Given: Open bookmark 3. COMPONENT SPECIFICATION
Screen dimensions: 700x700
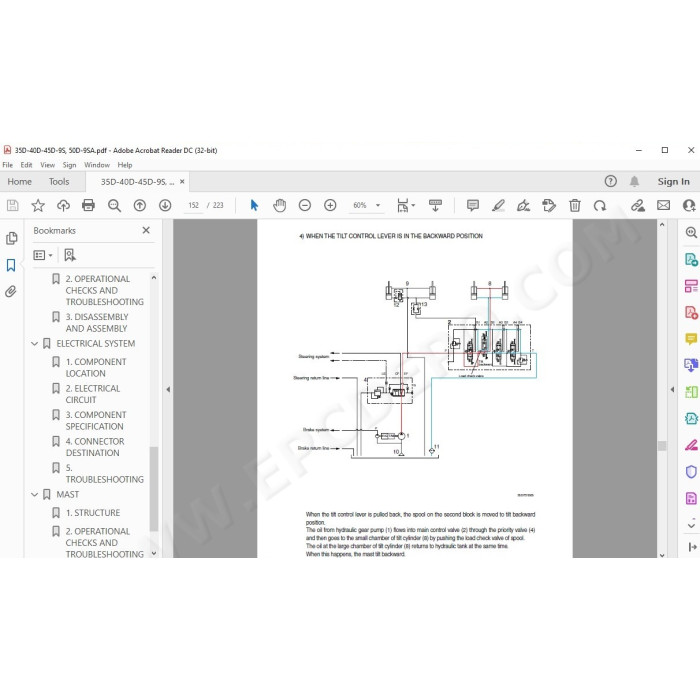Looking at the screenshot, I should pyautogui.click(x=96, y=421).
